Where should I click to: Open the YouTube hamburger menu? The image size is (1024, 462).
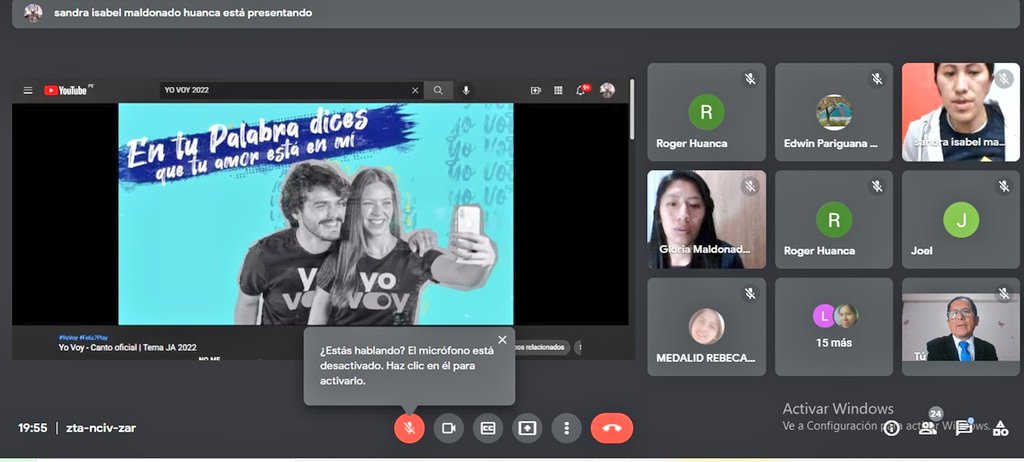click(28, 90)
